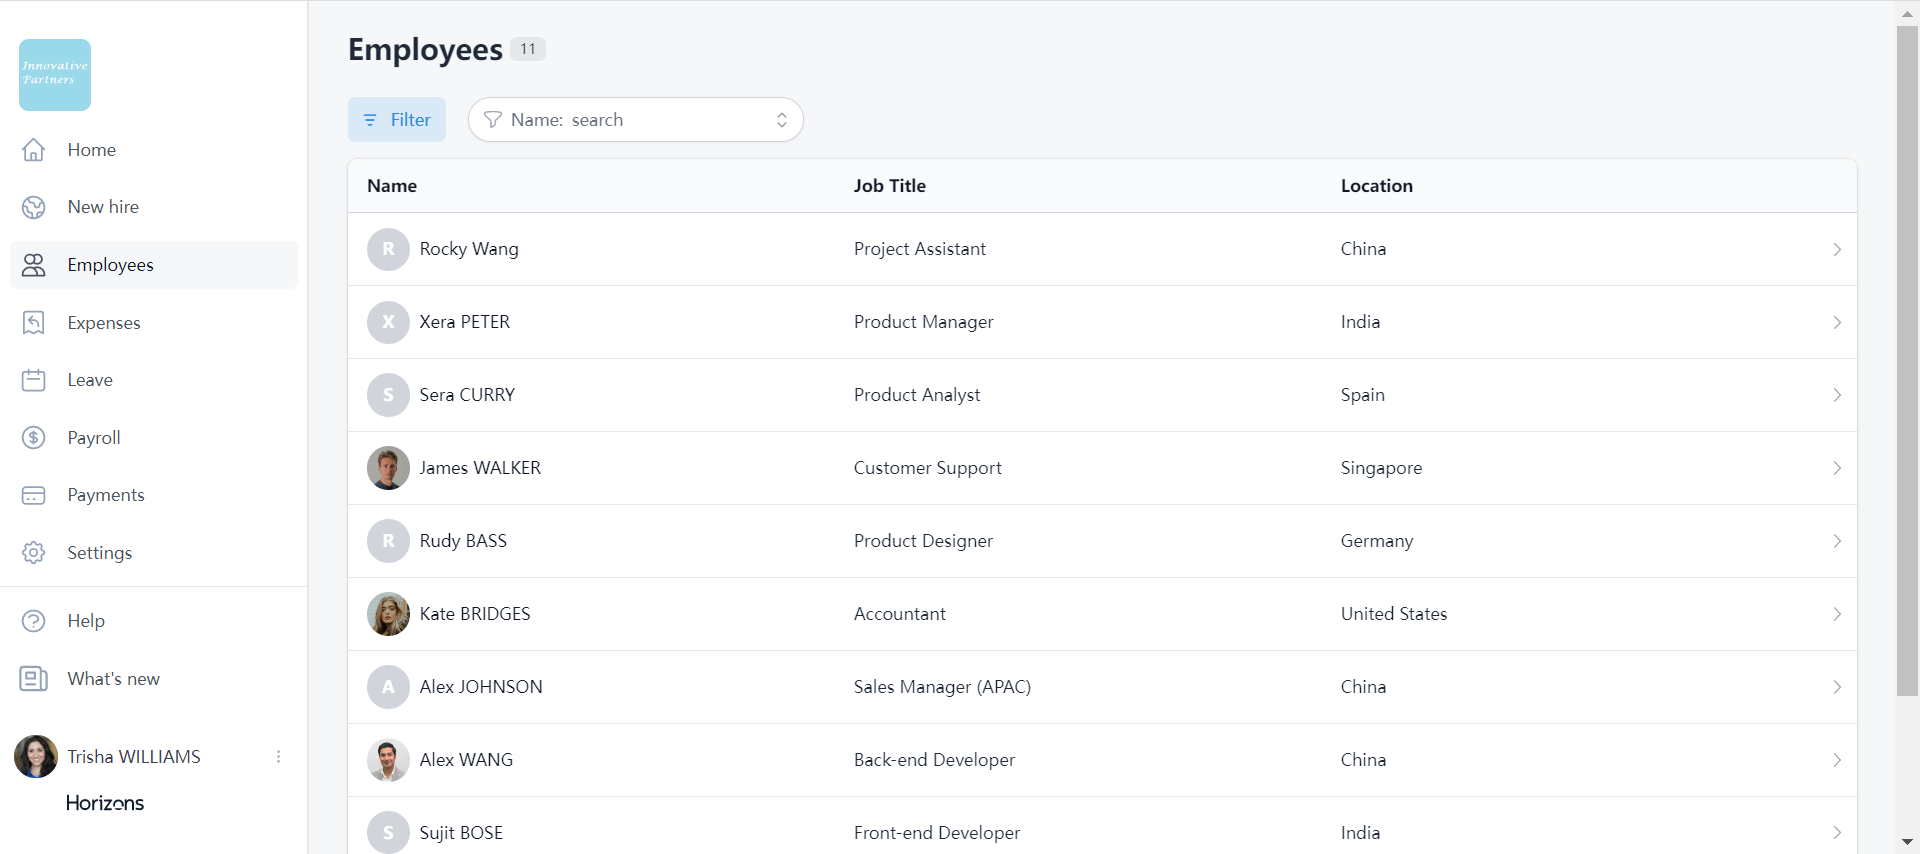The image size is (1920, 854).
Task: Open James WALKER's employee name link
Action: click(480, 468)
